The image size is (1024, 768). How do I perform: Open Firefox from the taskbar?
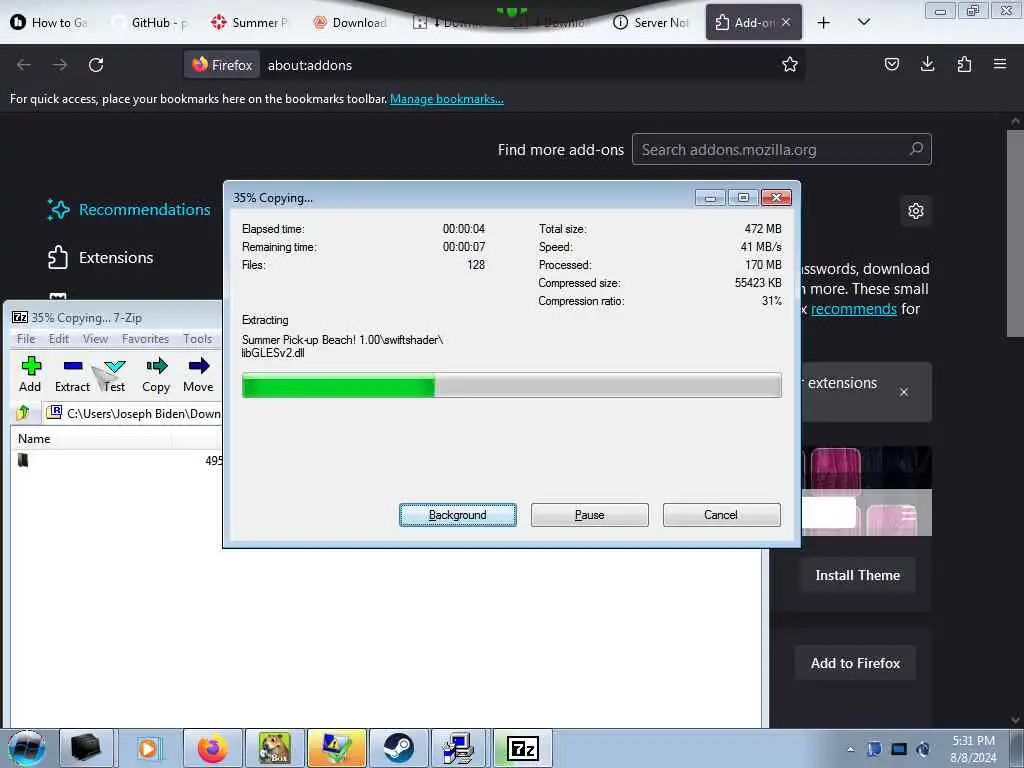point(213,748)
